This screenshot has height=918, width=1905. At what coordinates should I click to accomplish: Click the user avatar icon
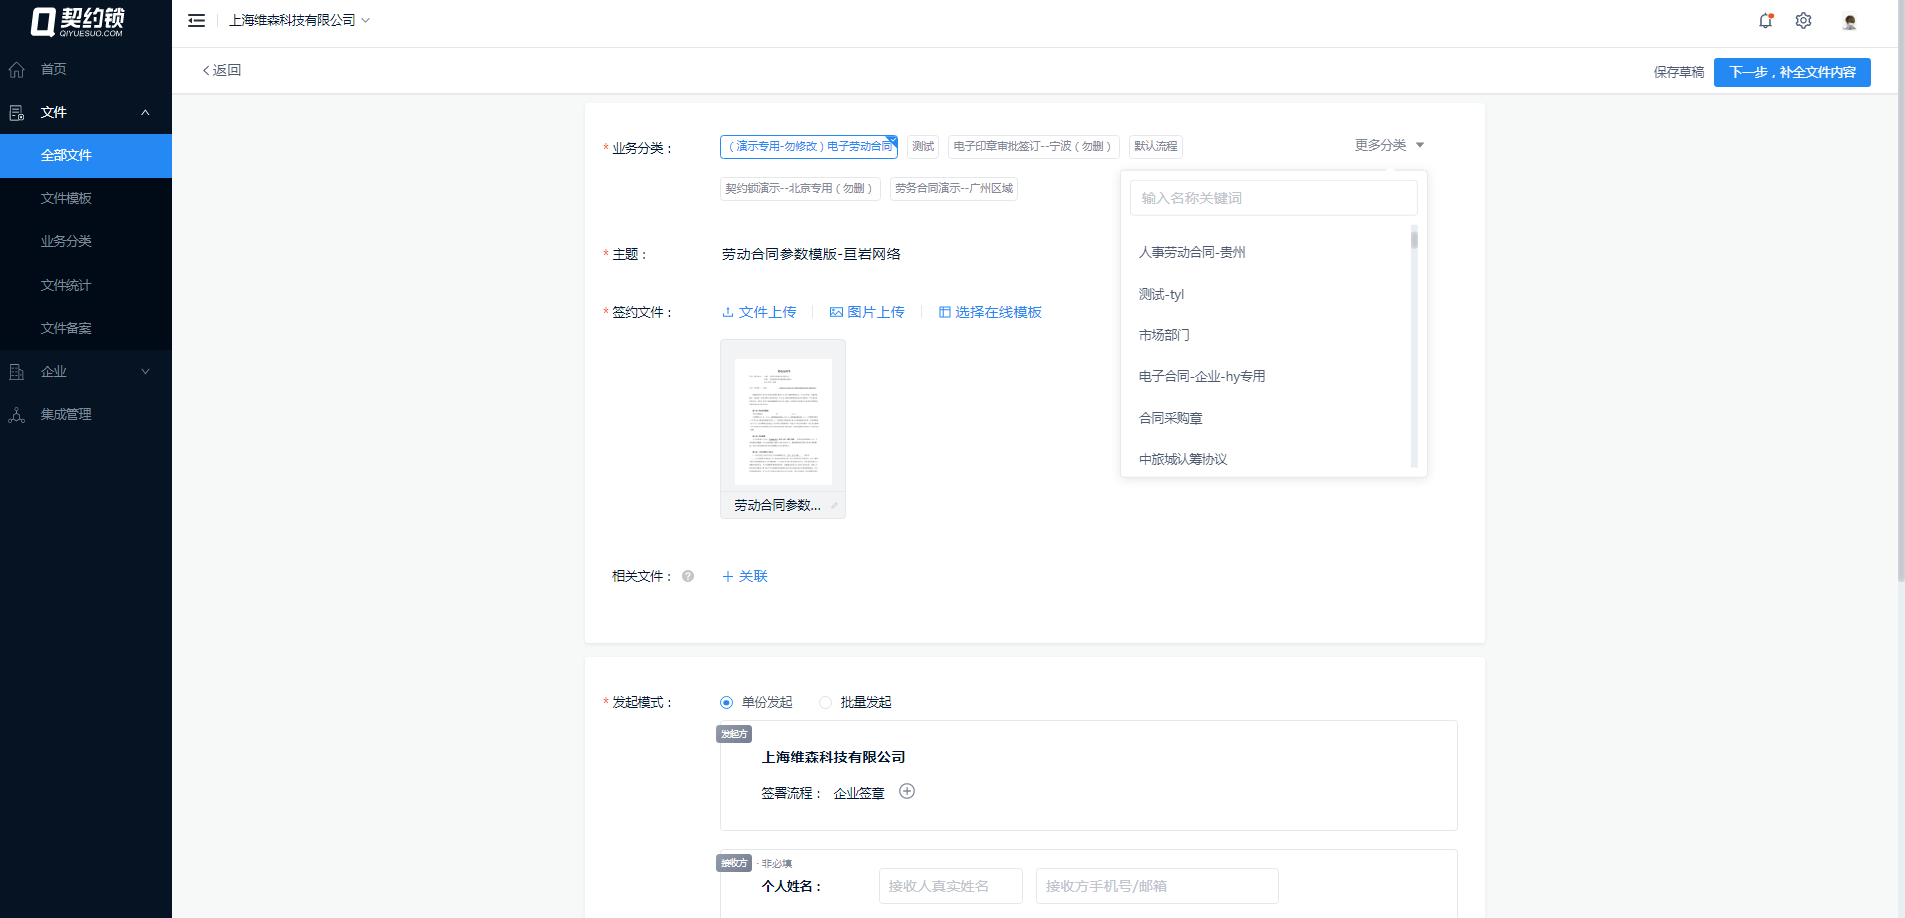click(1850, 21)
